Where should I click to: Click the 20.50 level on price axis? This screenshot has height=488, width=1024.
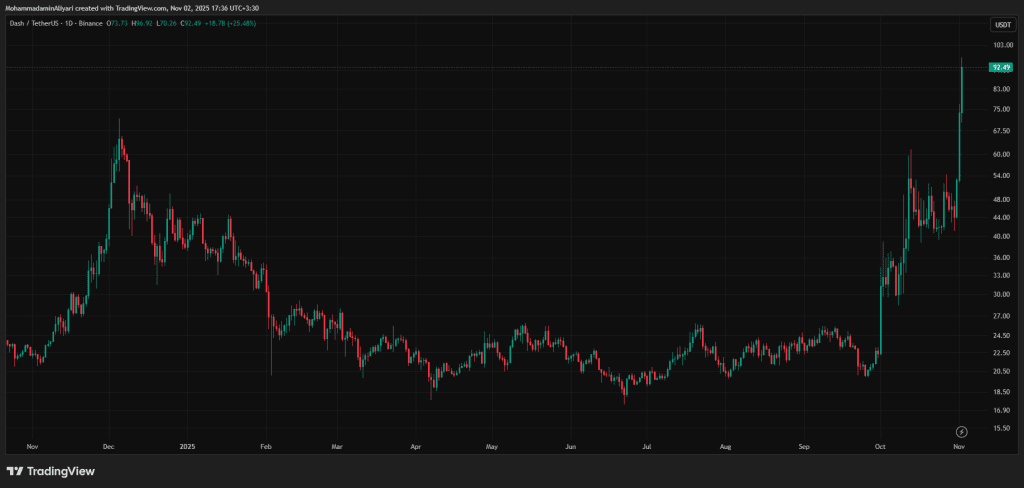point(1000,371)
